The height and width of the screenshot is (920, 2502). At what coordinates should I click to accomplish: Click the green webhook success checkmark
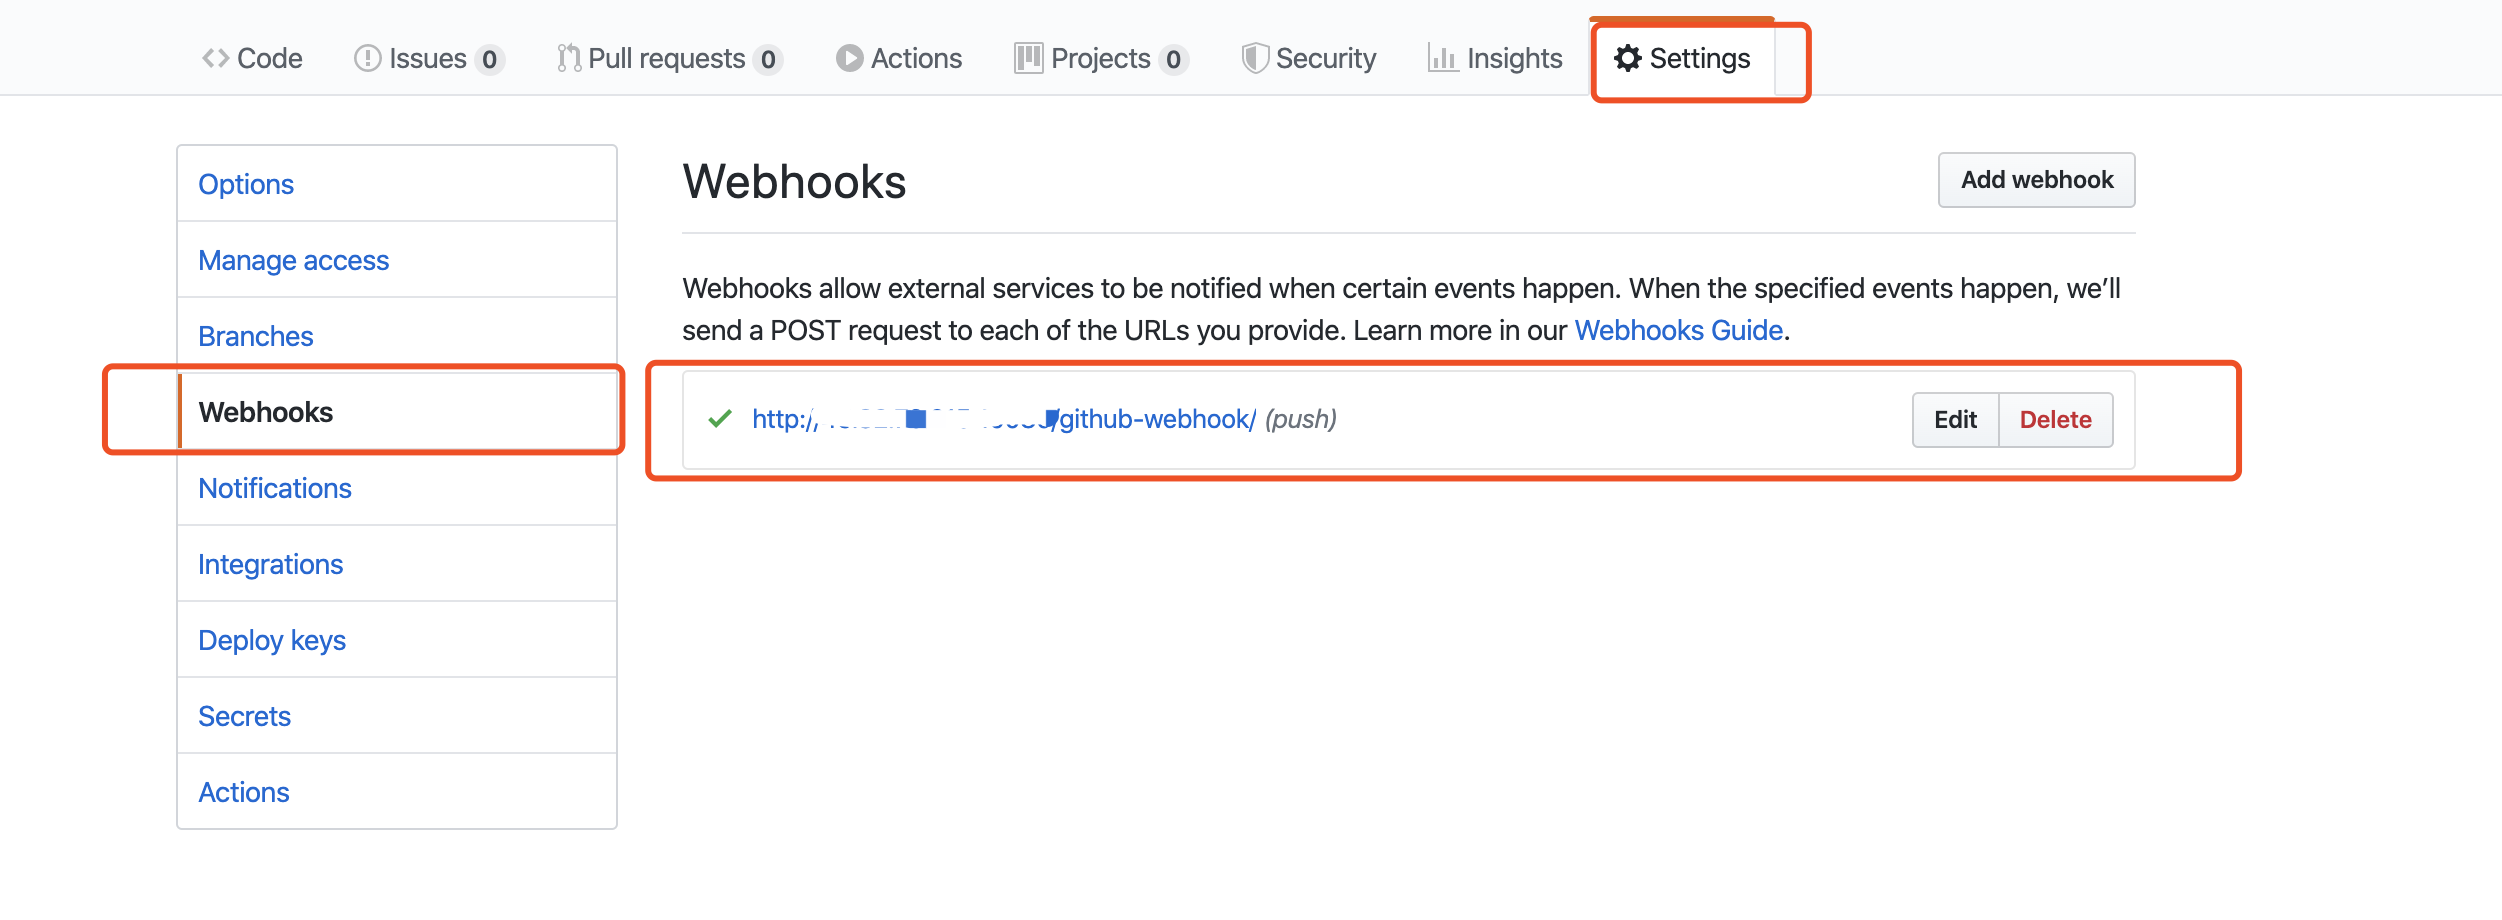pos(720,419)
